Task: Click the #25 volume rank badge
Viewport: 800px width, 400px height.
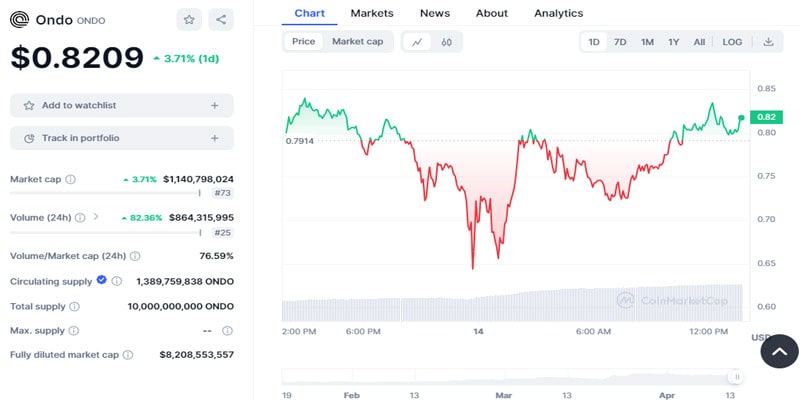Action: point(222,233)
